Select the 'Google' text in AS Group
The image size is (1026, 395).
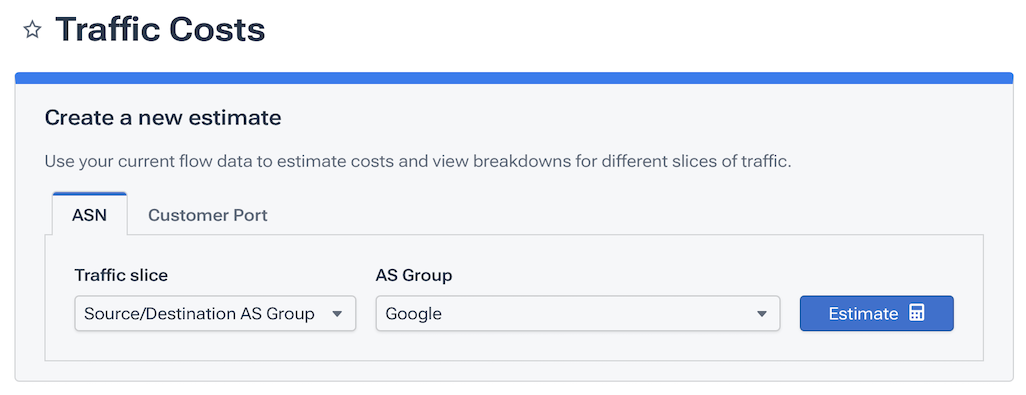pyautogui.click(x=414, y=314)
